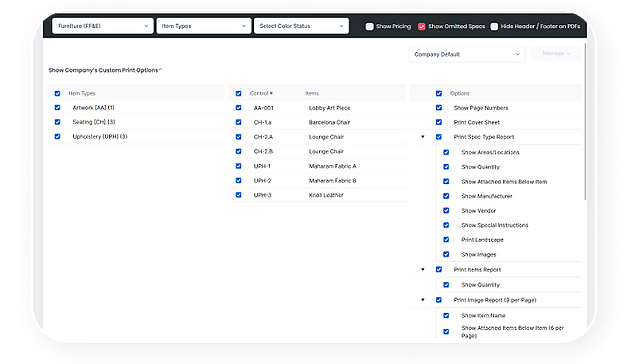Uncheck Print Spec Type Report option

[x=439, y=137]
